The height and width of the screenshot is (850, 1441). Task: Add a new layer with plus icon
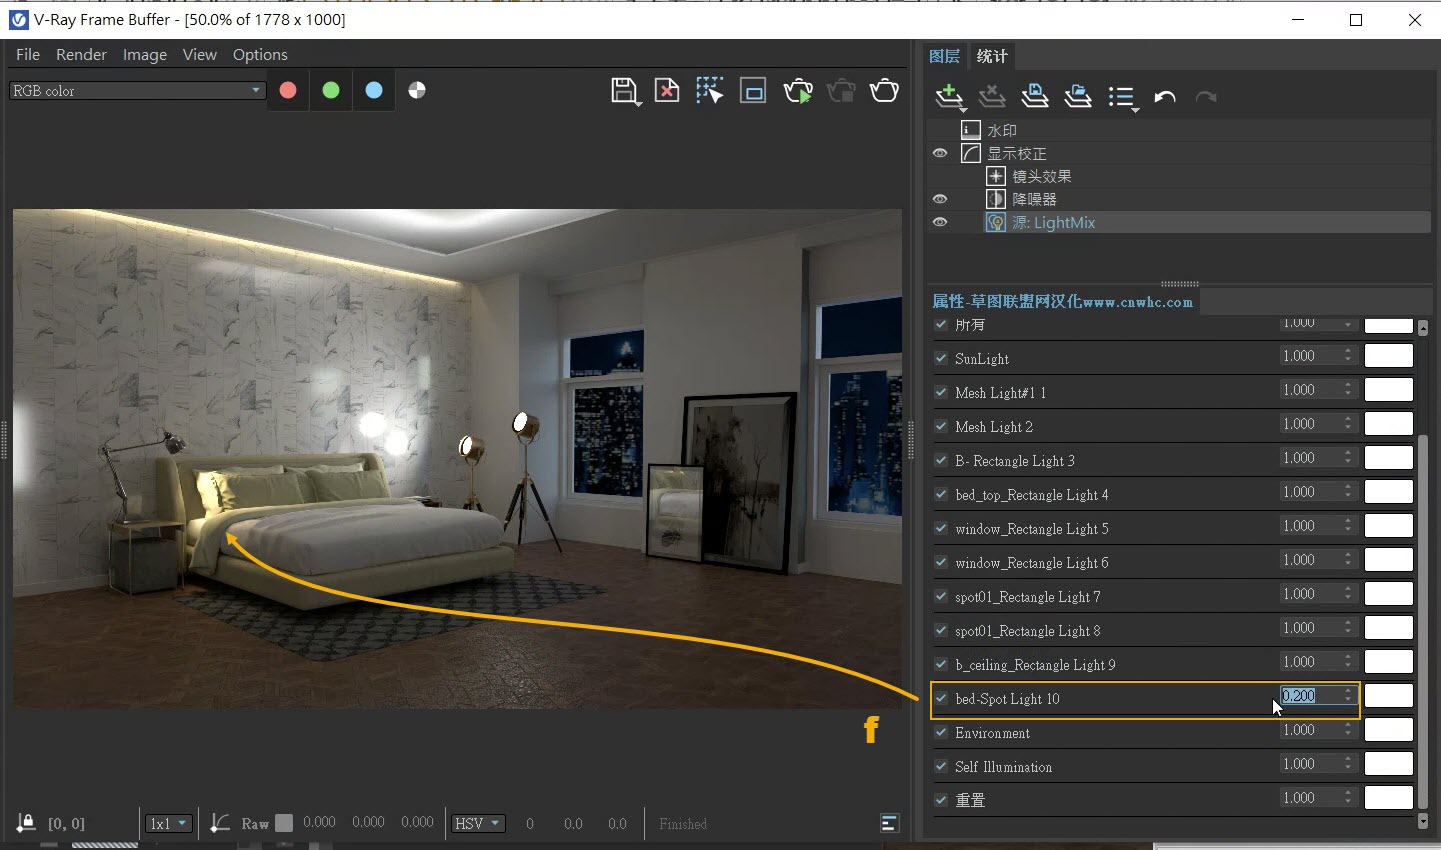coord(949,97)
